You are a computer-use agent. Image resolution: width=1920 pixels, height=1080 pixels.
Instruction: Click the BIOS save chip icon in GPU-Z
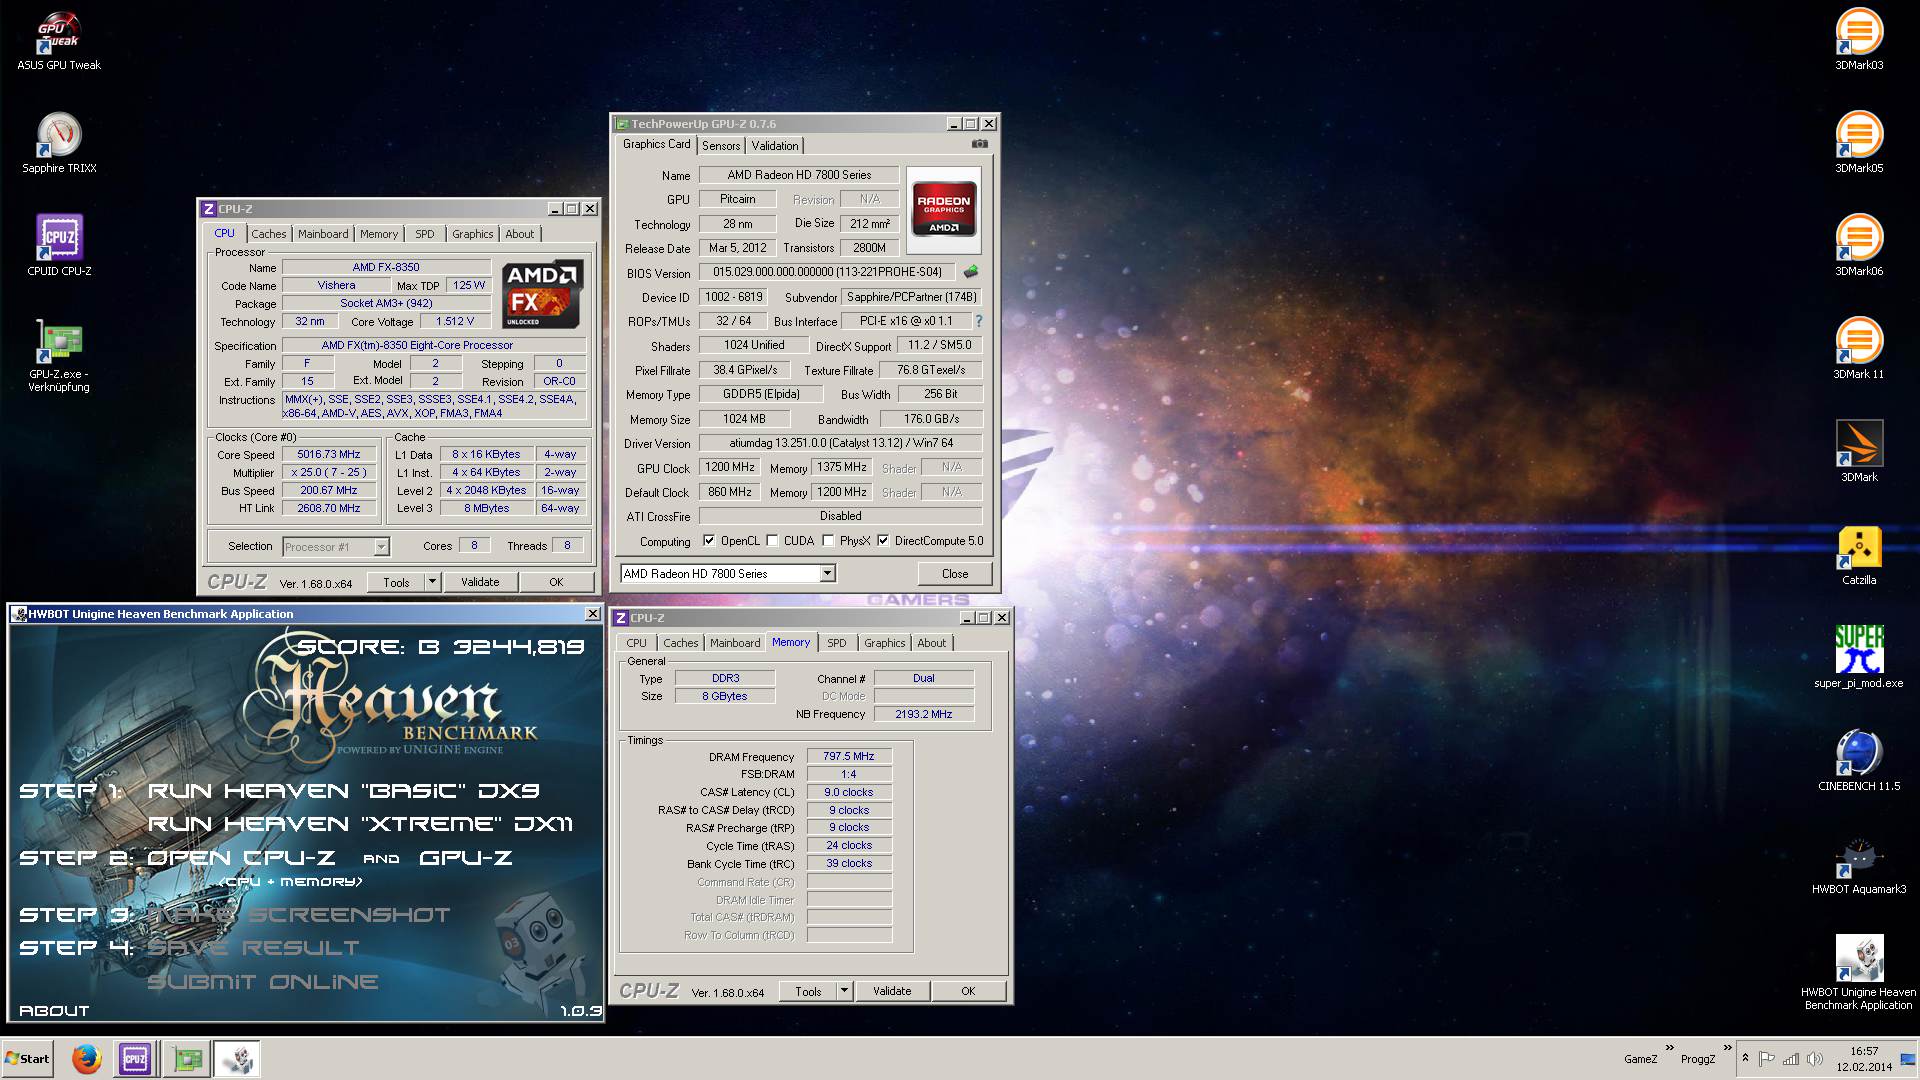970,272
